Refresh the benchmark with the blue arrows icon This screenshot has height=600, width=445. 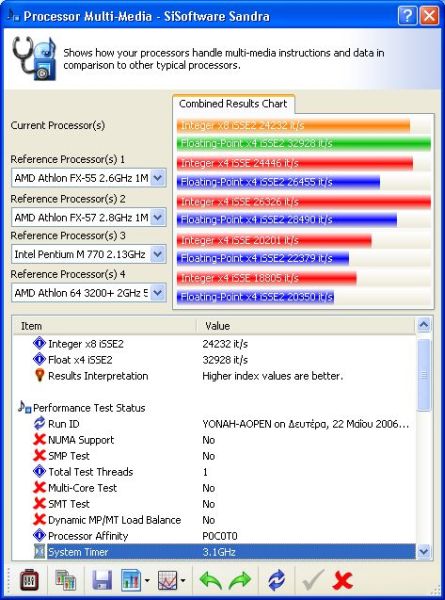point(276,580)
